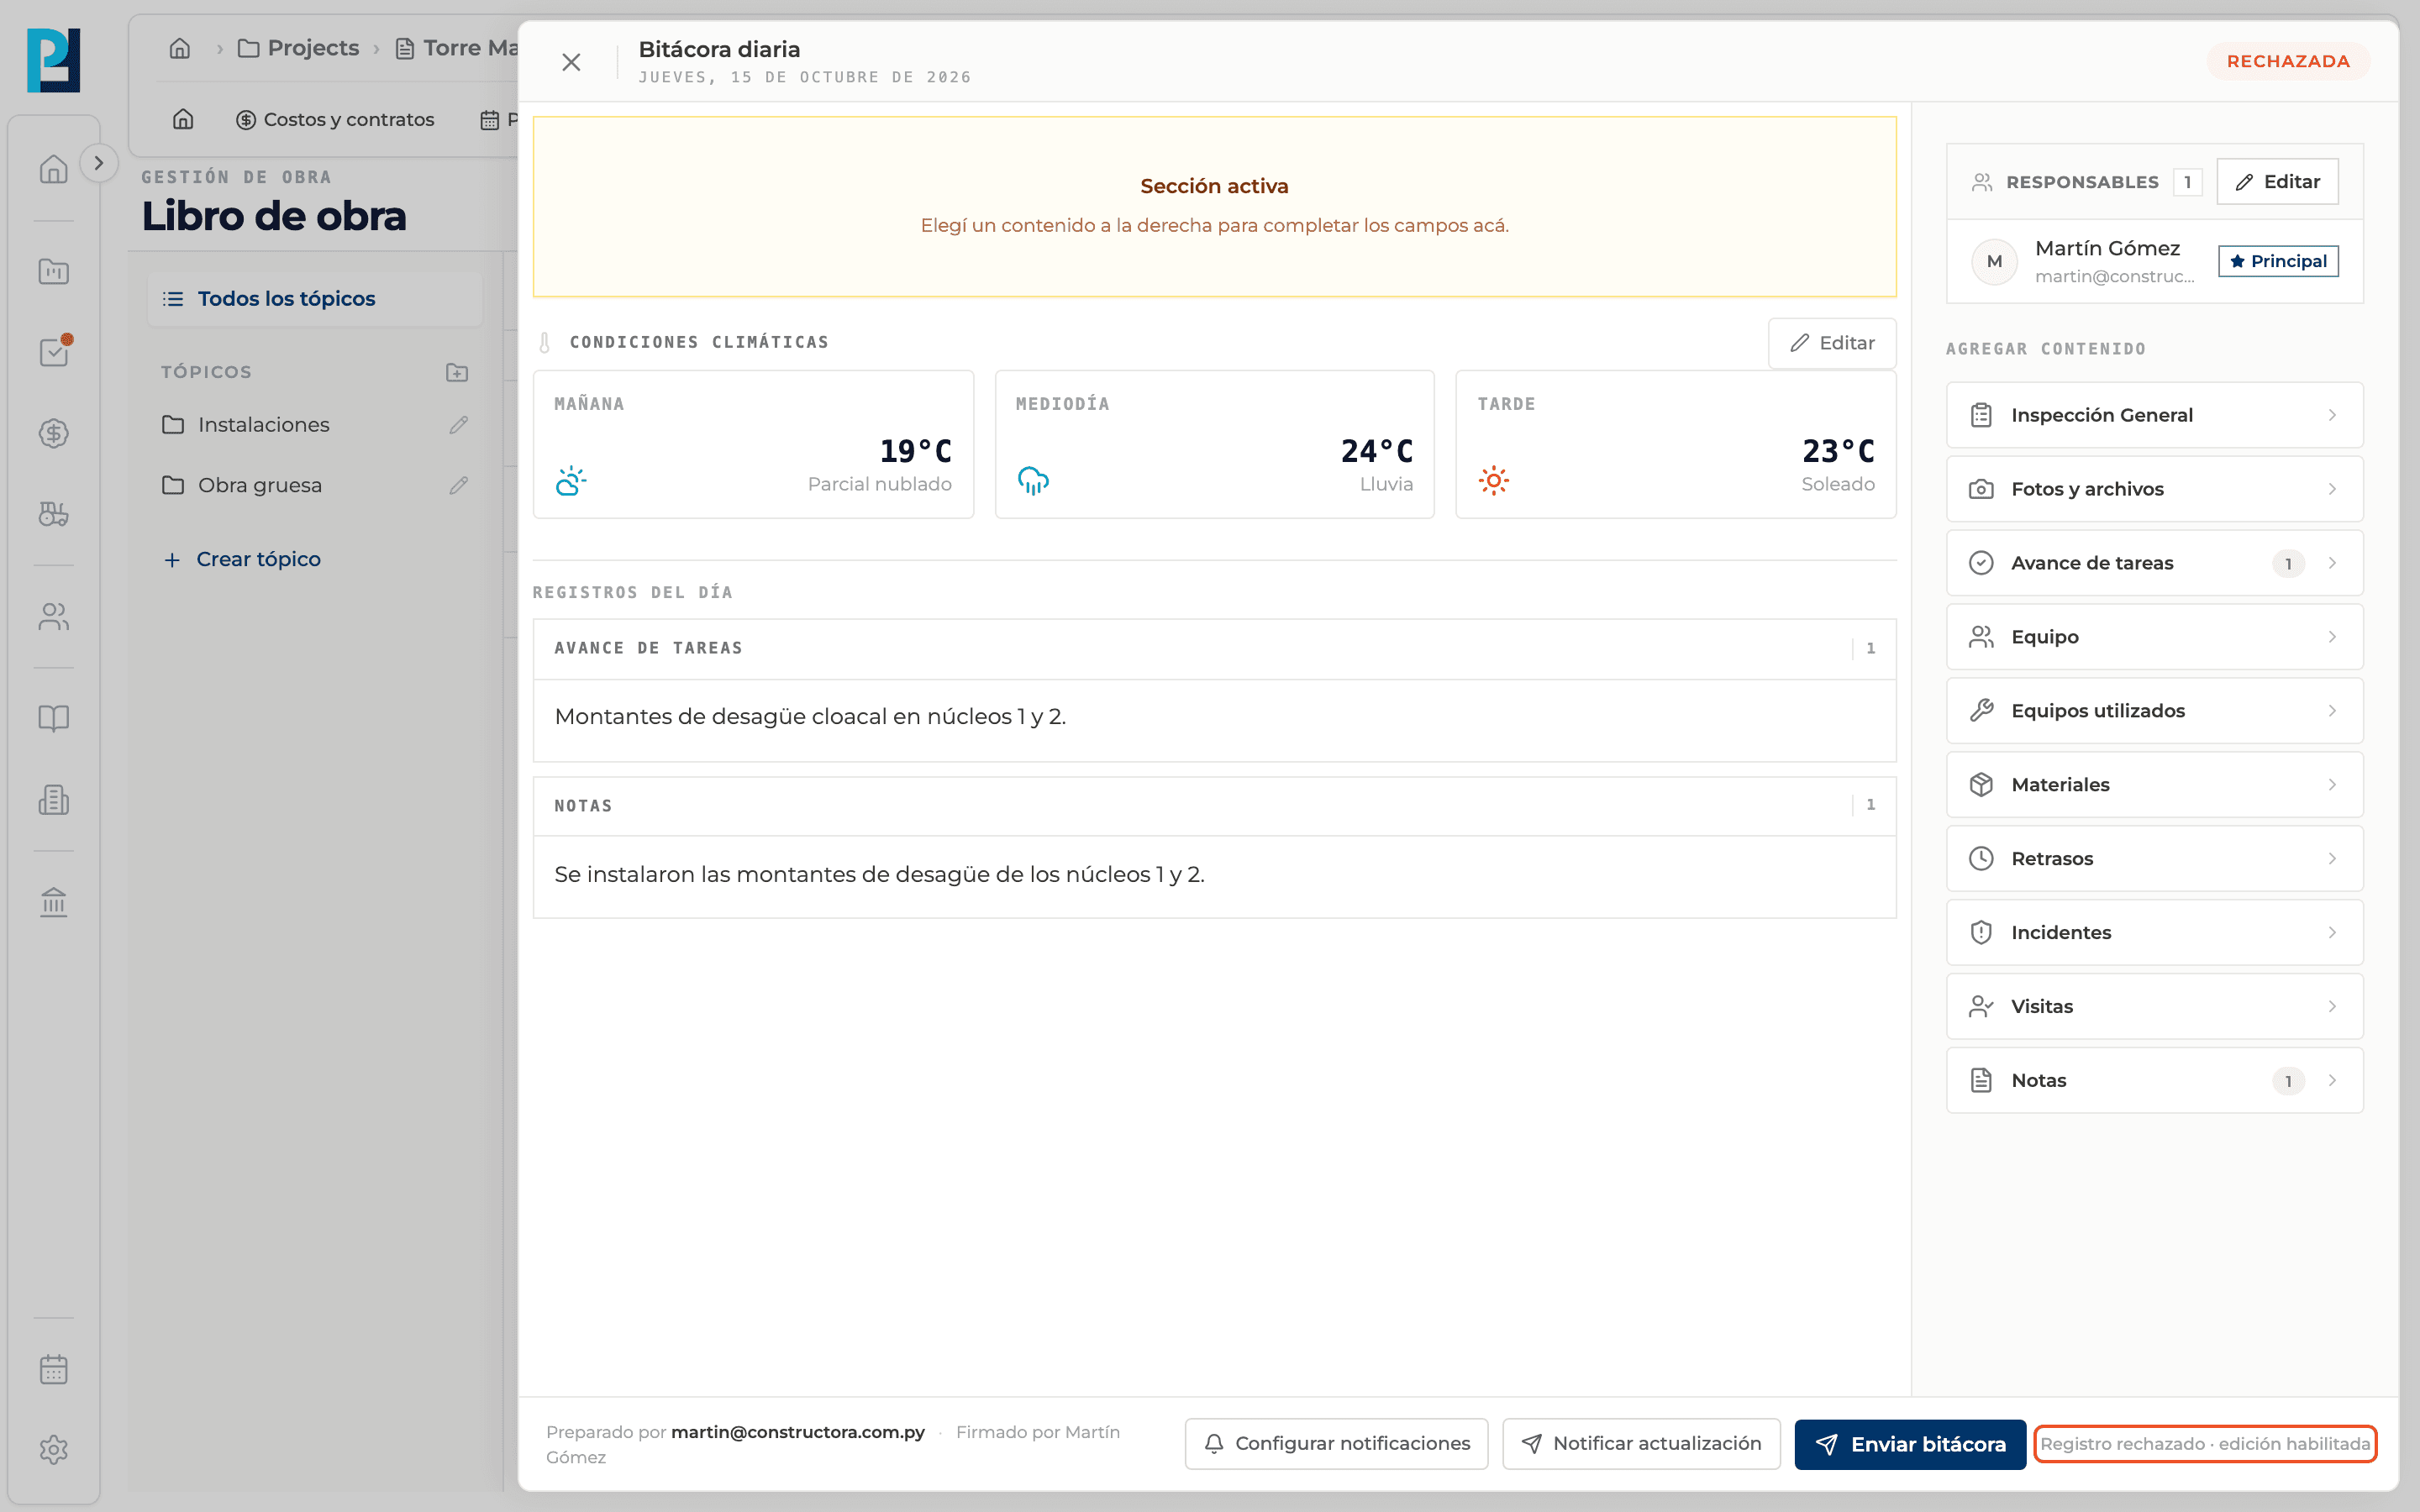The height and width of the screenshot is (1512, 2420).
Task: Open Avance de tareas content item
Action: coord(2154,563)
